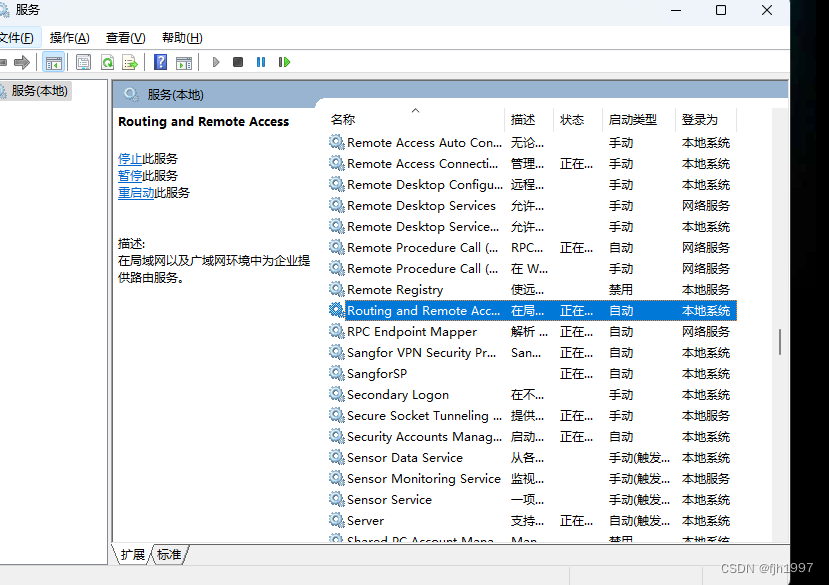Open the 文件(F) menu
Screen dimensions: 829x585
pos(16,38)
